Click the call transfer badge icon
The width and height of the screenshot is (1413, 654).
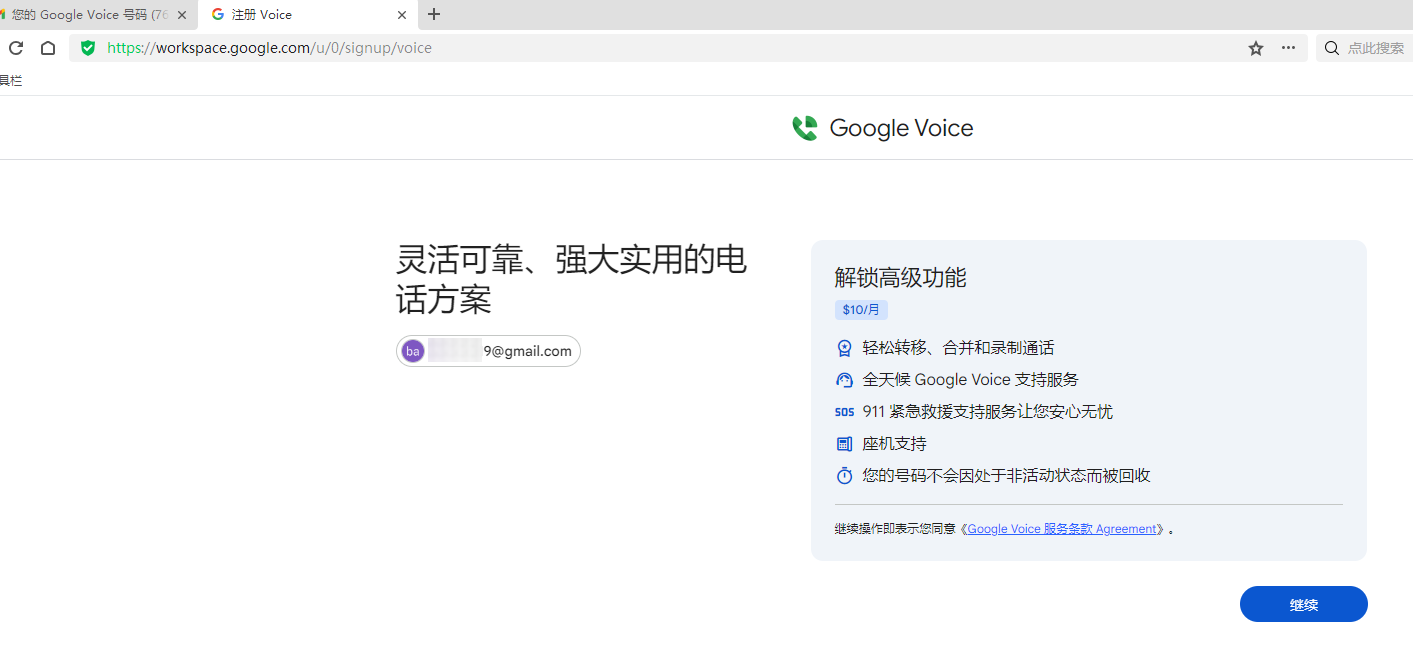[x=844, y=348]
